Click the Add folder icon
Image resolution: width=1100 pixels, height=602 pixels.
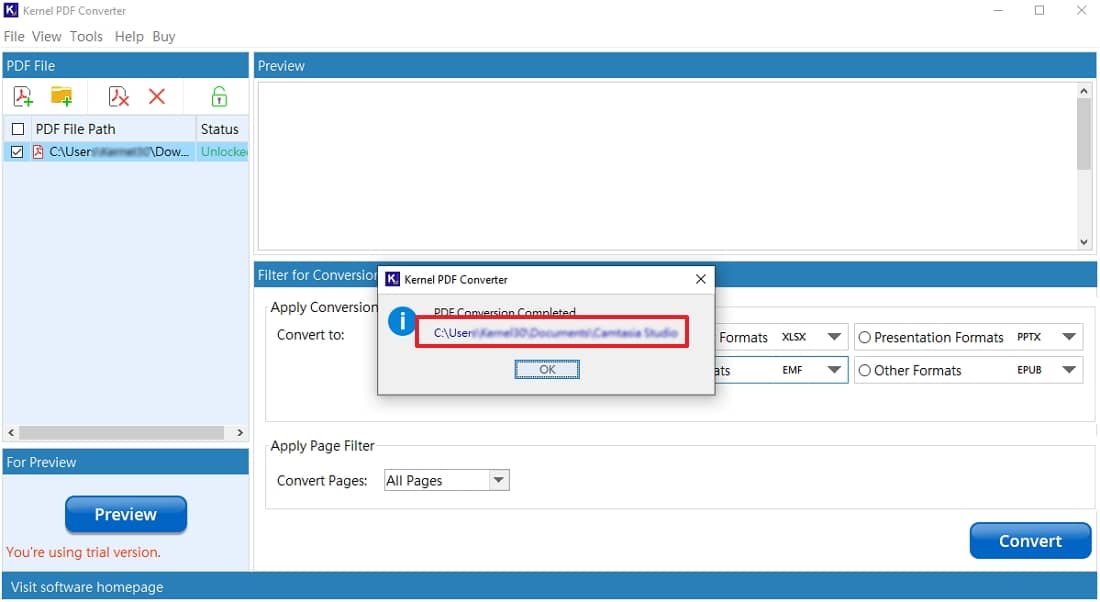(x=62, y=96)
